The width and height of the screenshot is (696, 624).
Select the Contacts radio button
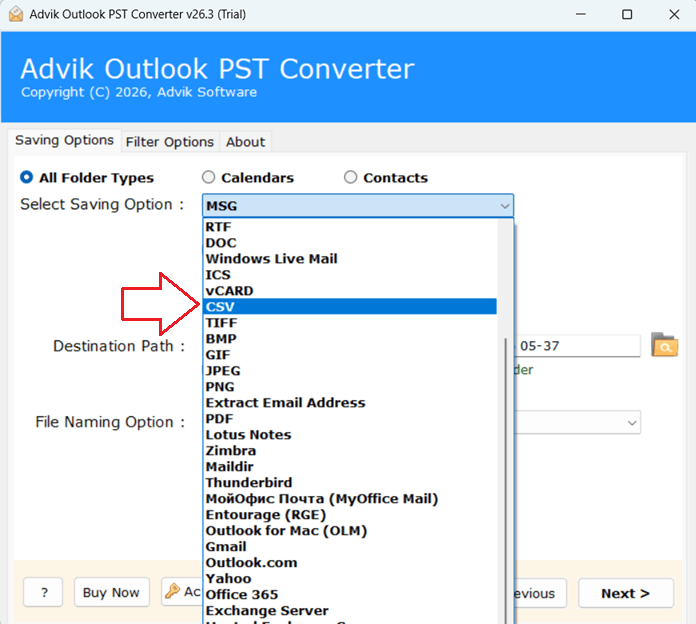point(351,177)
